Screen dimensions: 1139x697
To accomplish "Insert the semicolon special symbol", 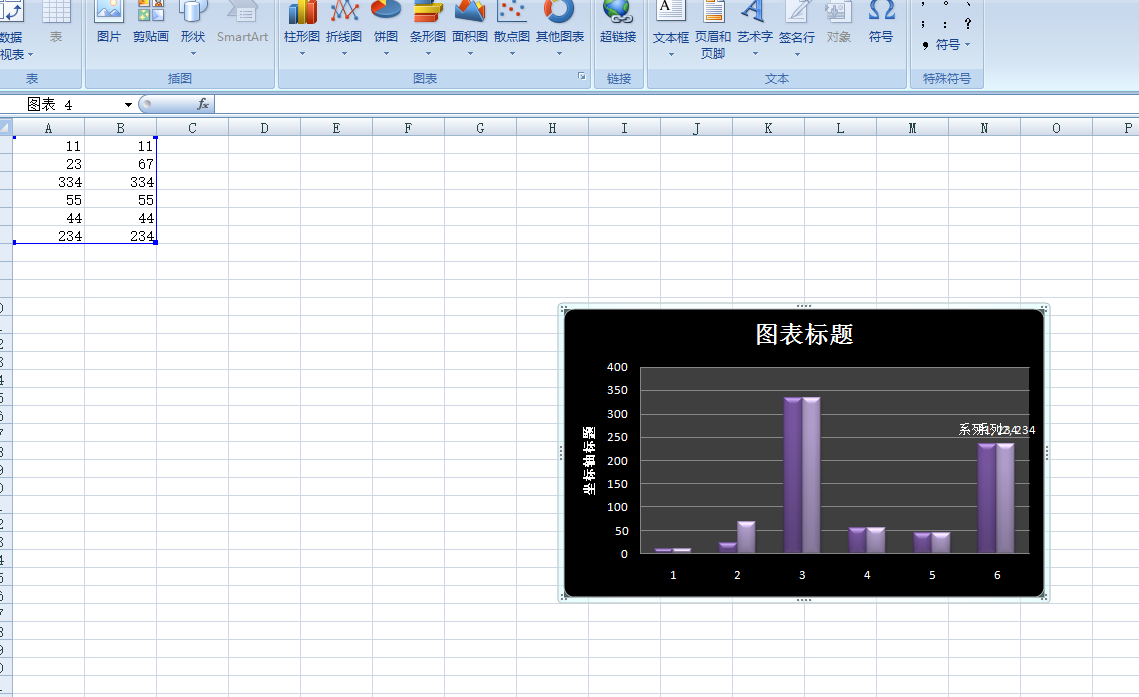I will pyautogui.click(x=923, y=24).
